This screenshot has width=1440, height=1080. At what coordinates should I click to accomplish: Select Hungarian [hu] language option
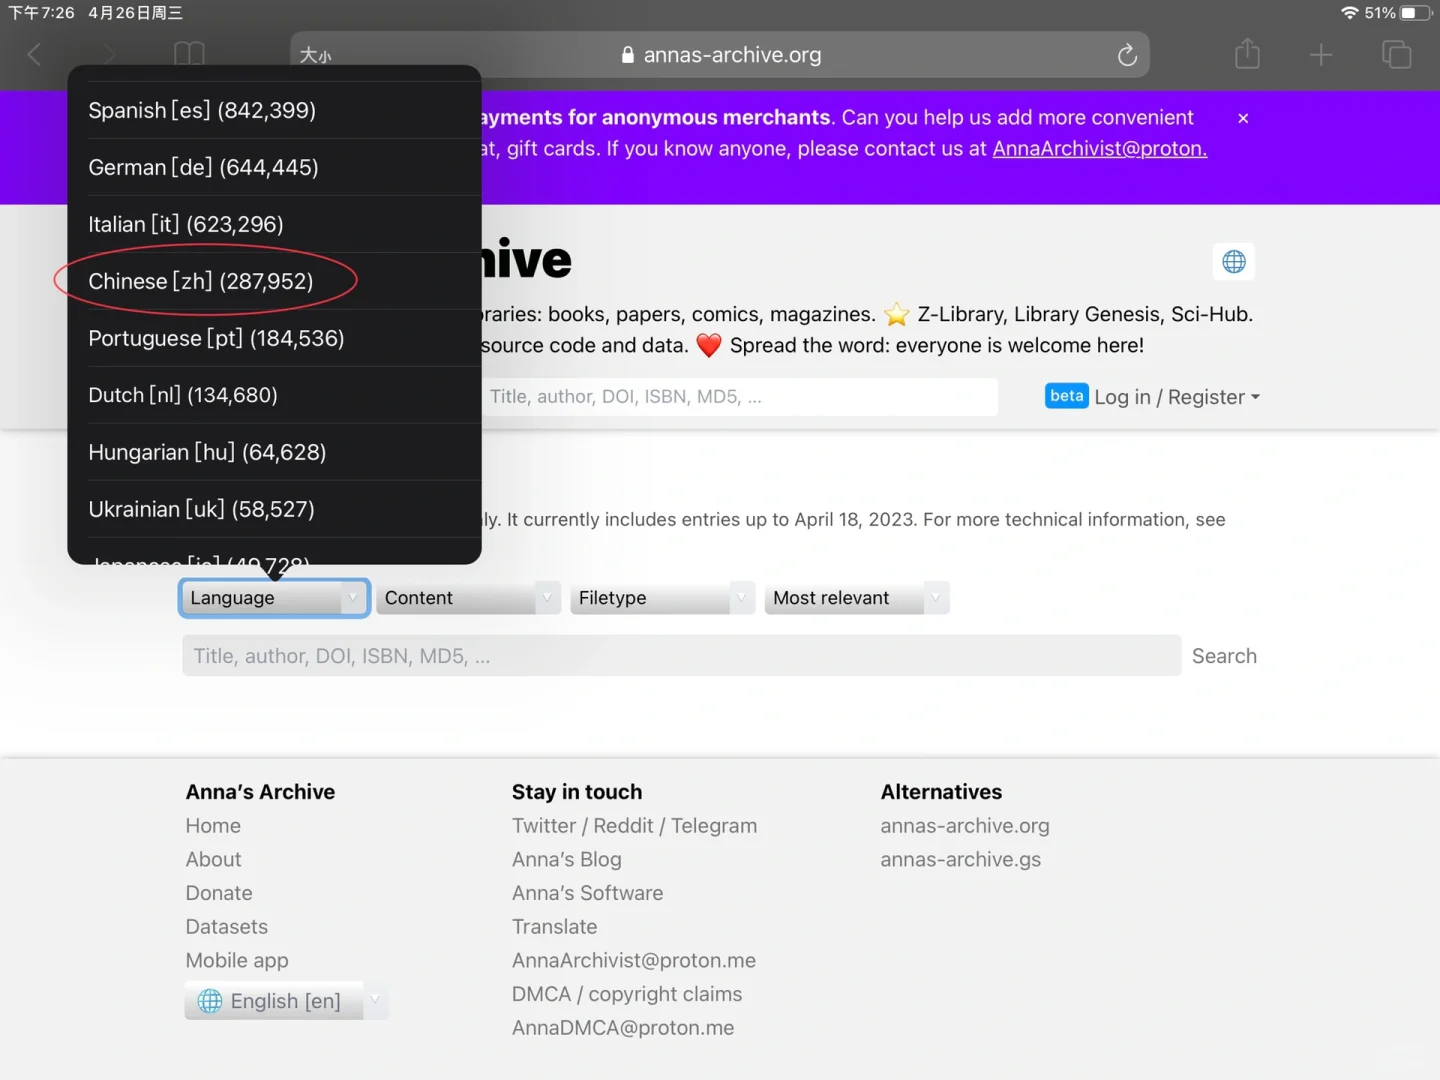274,452
